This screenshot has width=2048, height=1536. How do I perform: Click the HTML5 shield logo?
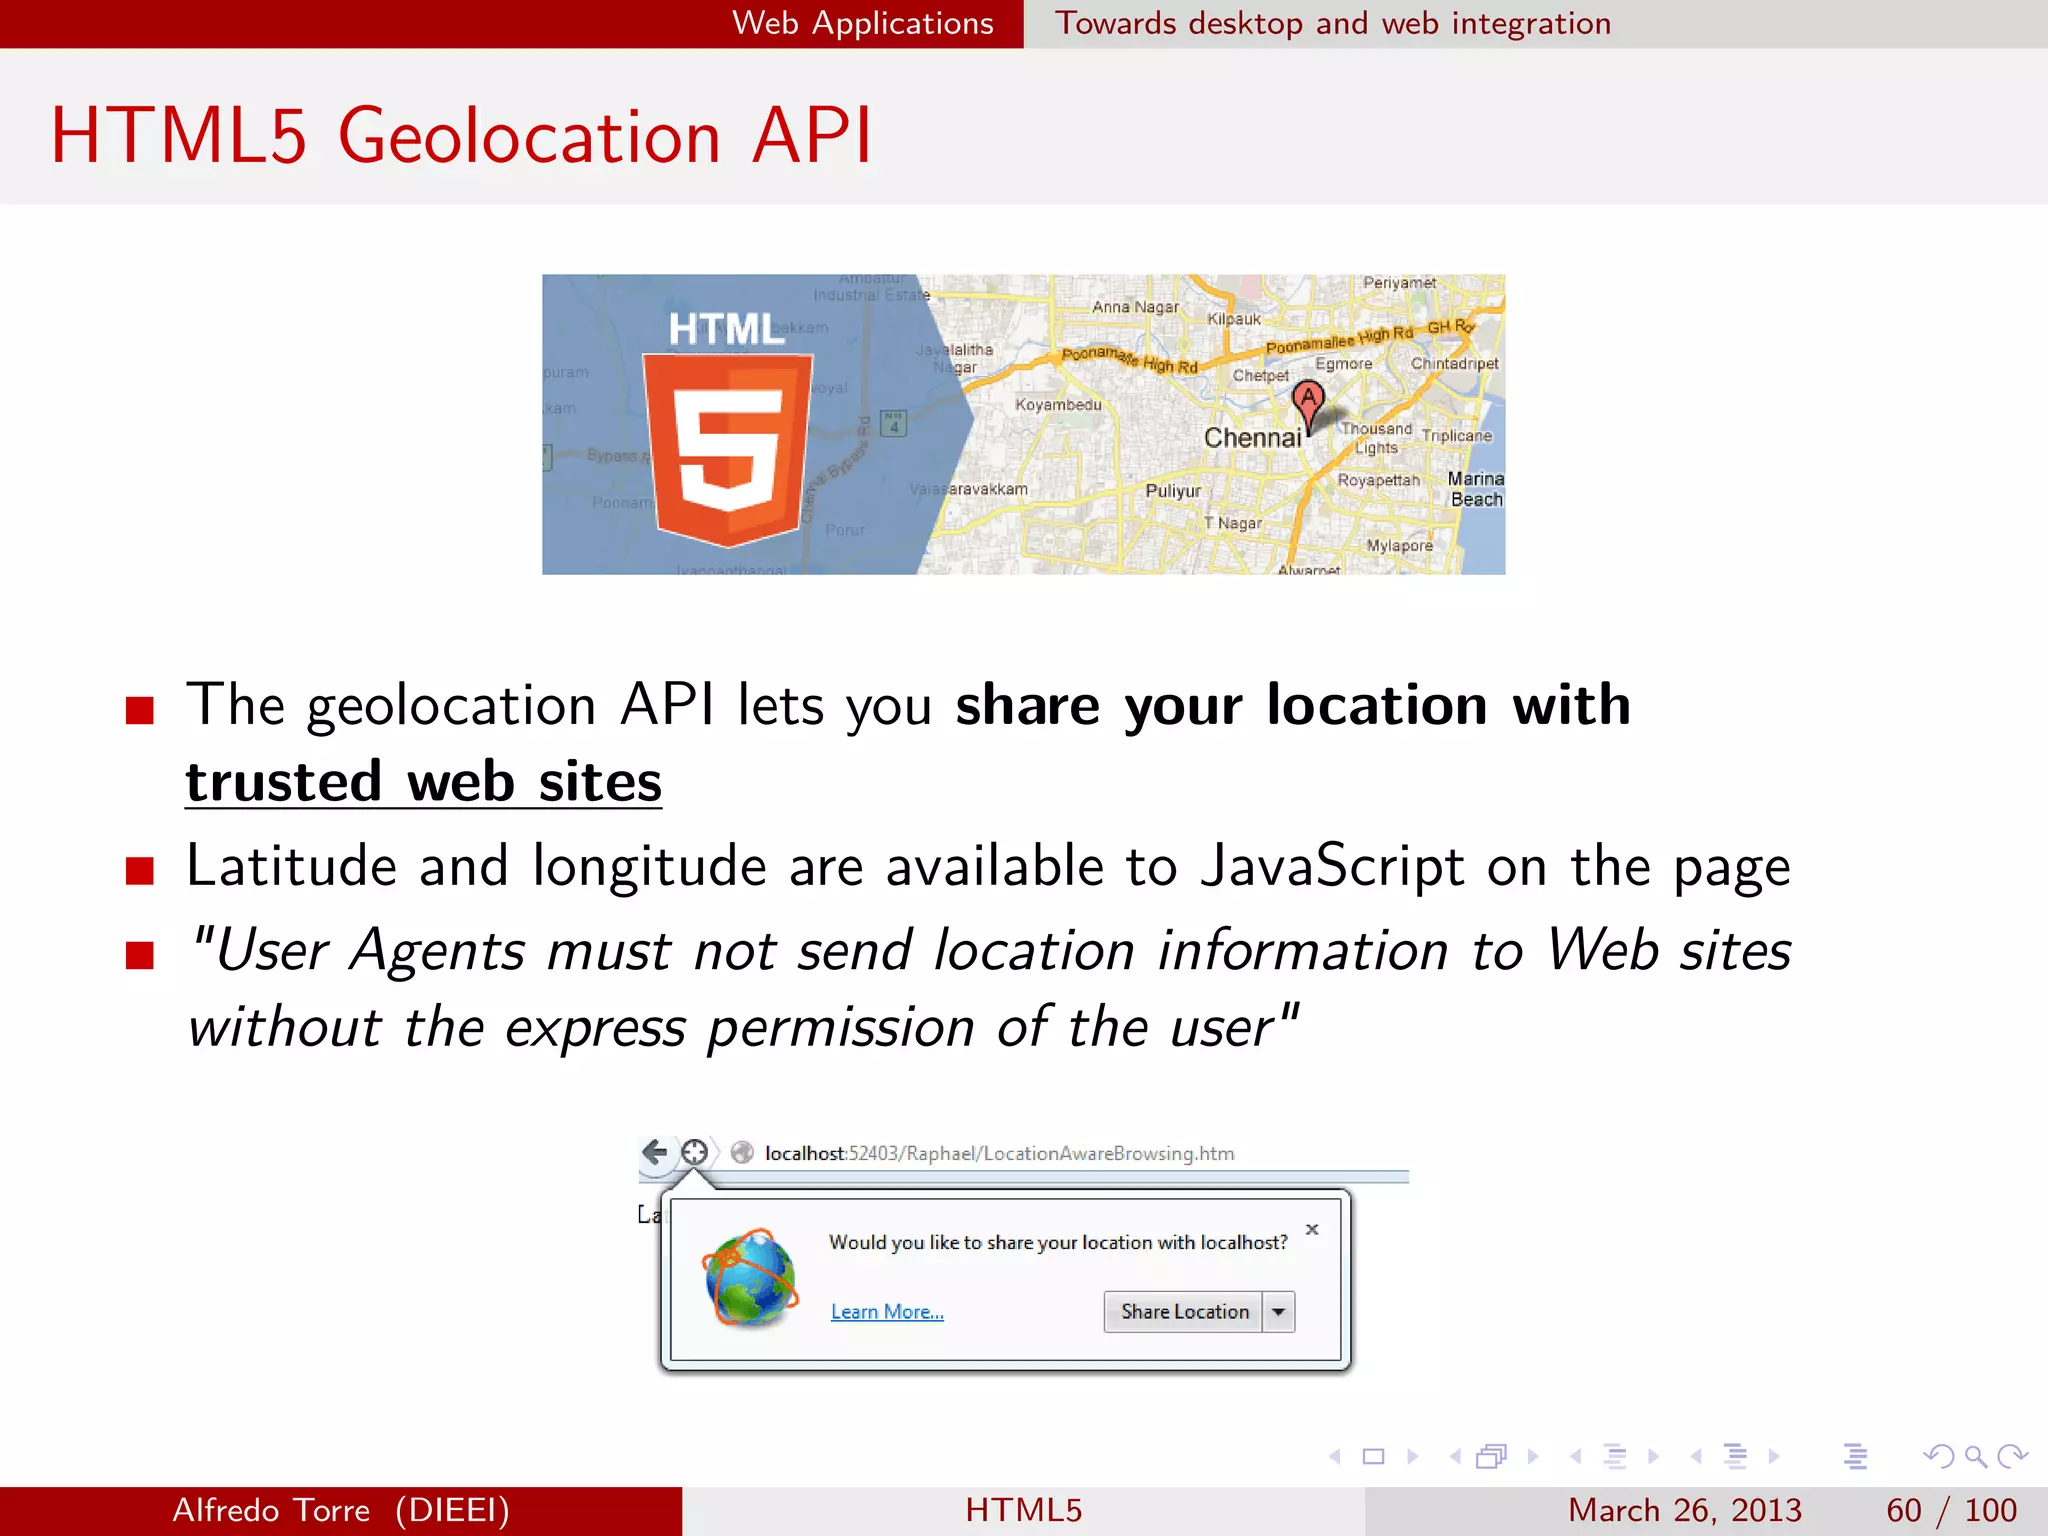[x=728, y=450]
